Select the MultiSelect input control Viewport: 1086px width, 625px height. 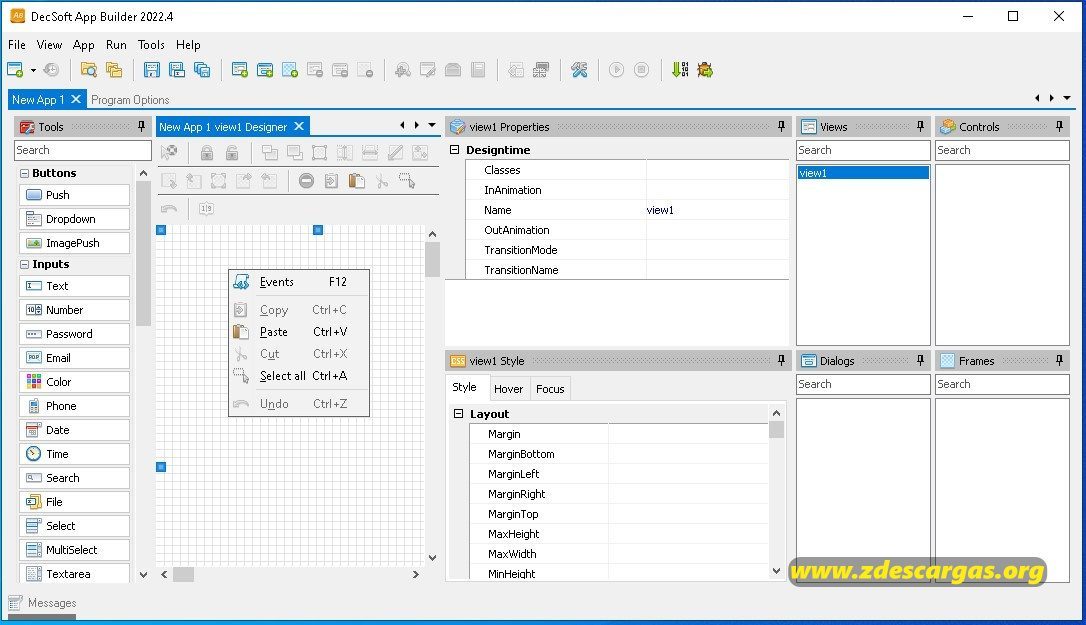75,550
